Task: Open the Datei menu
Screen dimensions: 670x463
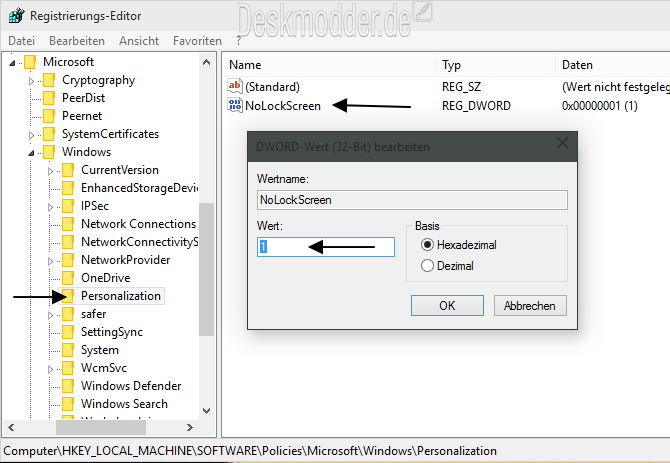Action: pos(21,41)
